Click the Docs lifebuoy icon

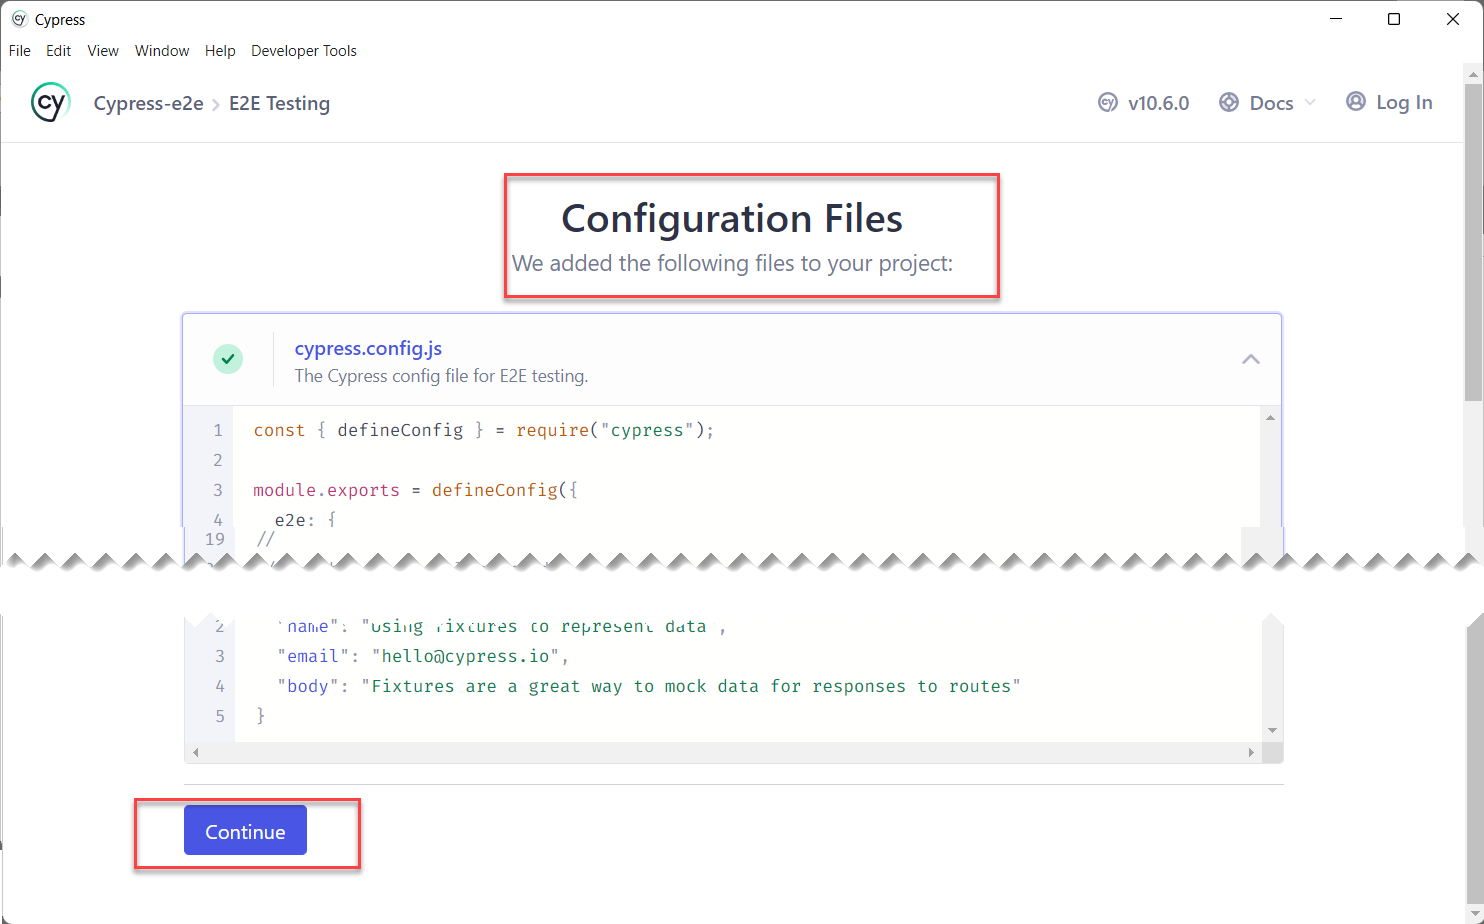[x=1229, y=102]
